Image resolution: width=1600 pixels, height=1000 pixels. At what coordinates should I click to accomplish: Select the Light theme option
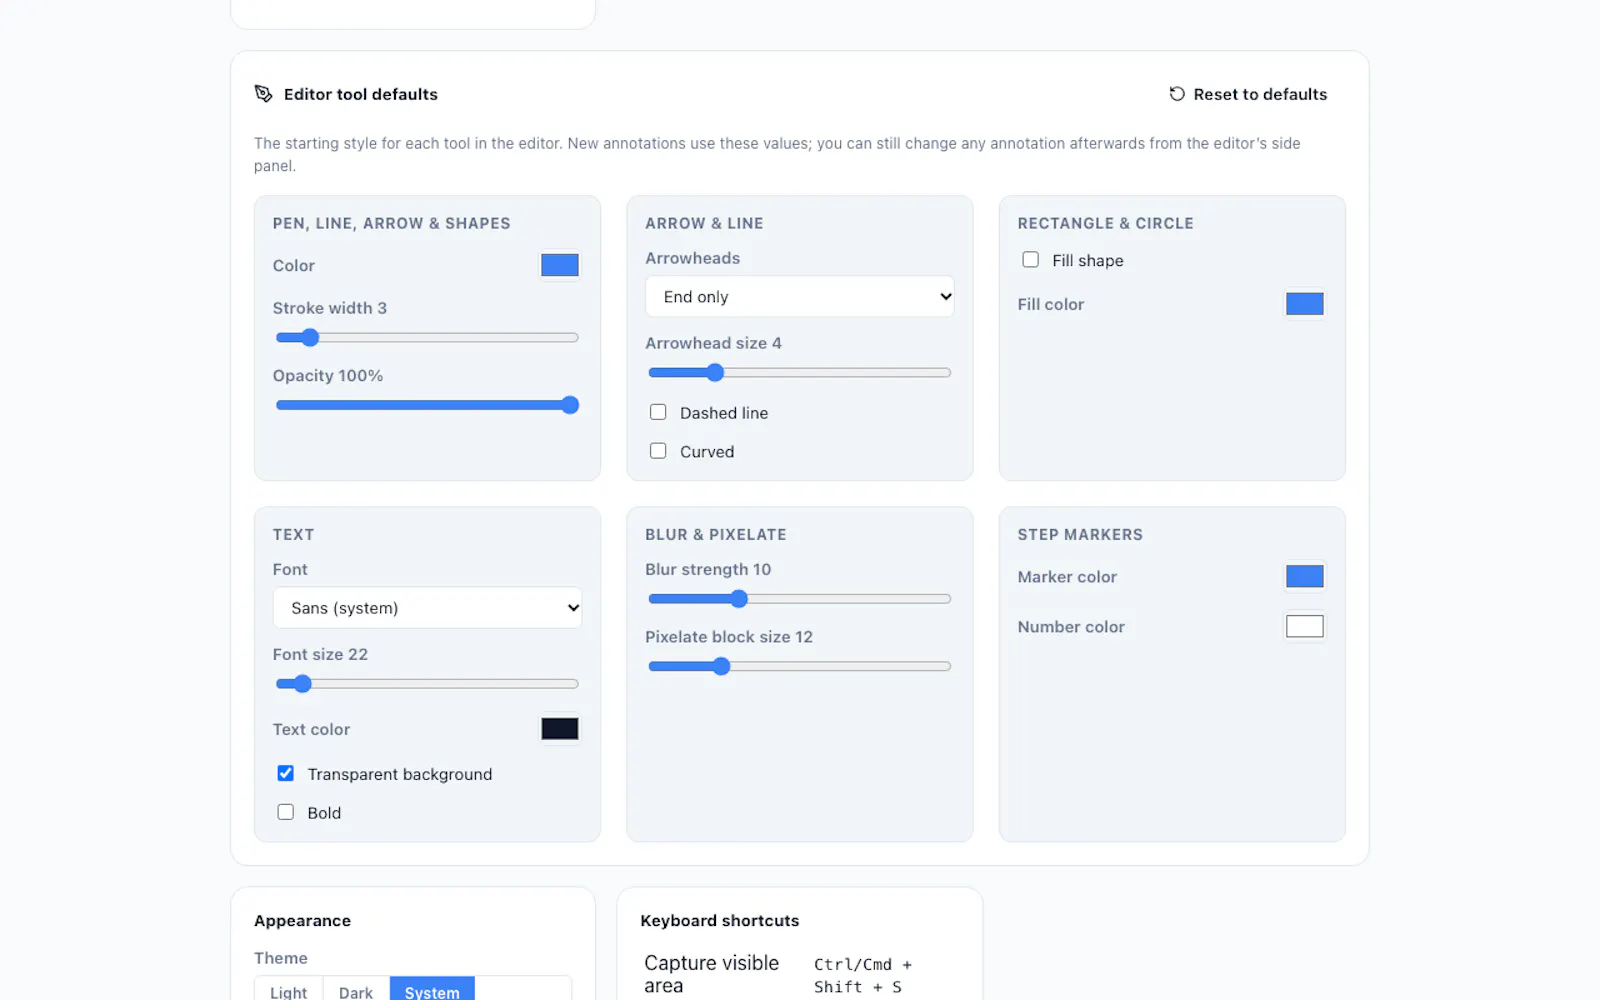click(x=289, y=991)
